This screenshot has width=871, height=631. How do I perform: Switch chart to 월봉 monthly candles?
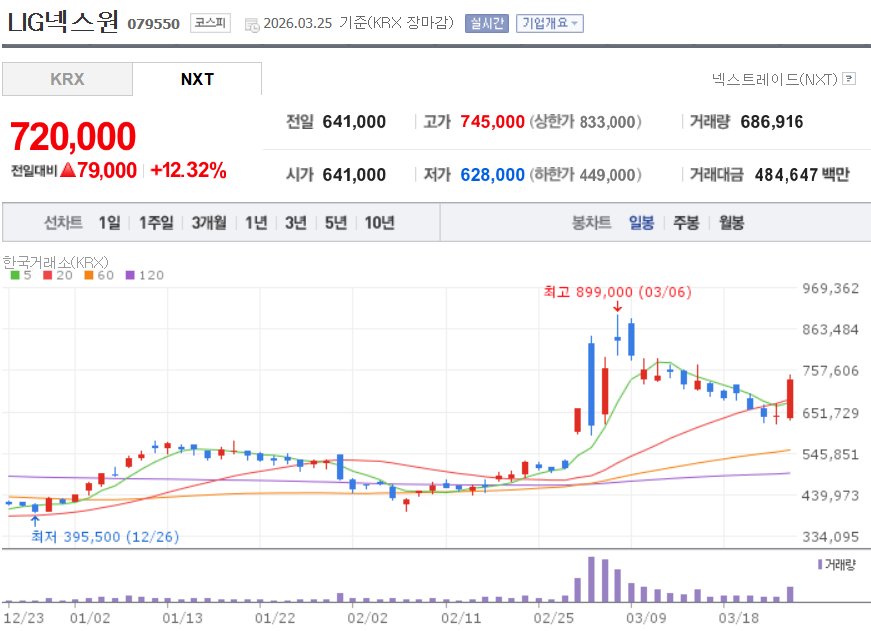tap(729, 223)
